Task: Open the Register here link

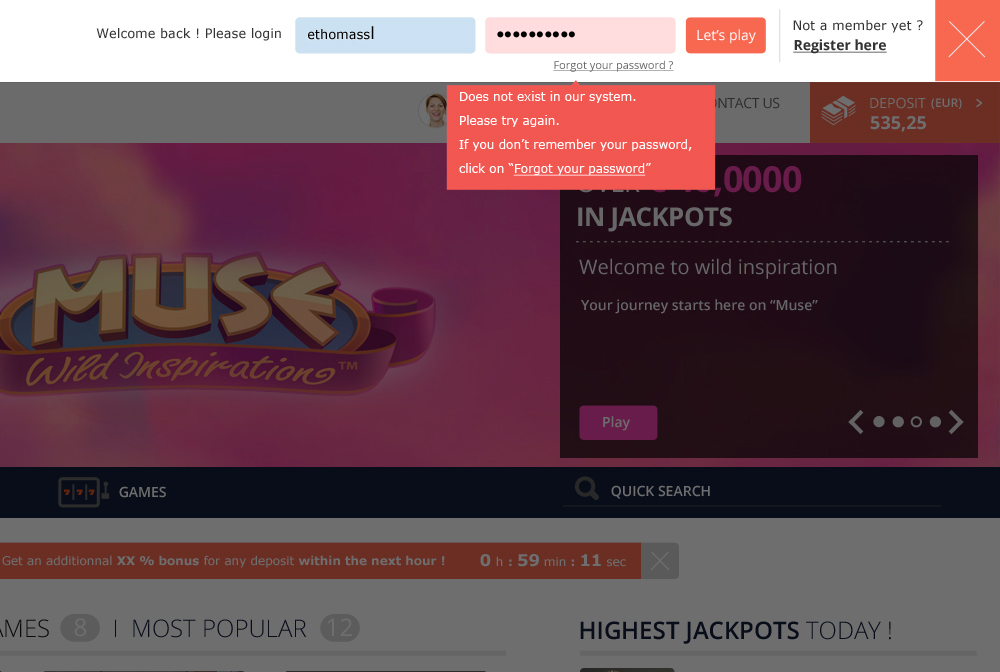Action: [840, 45]
